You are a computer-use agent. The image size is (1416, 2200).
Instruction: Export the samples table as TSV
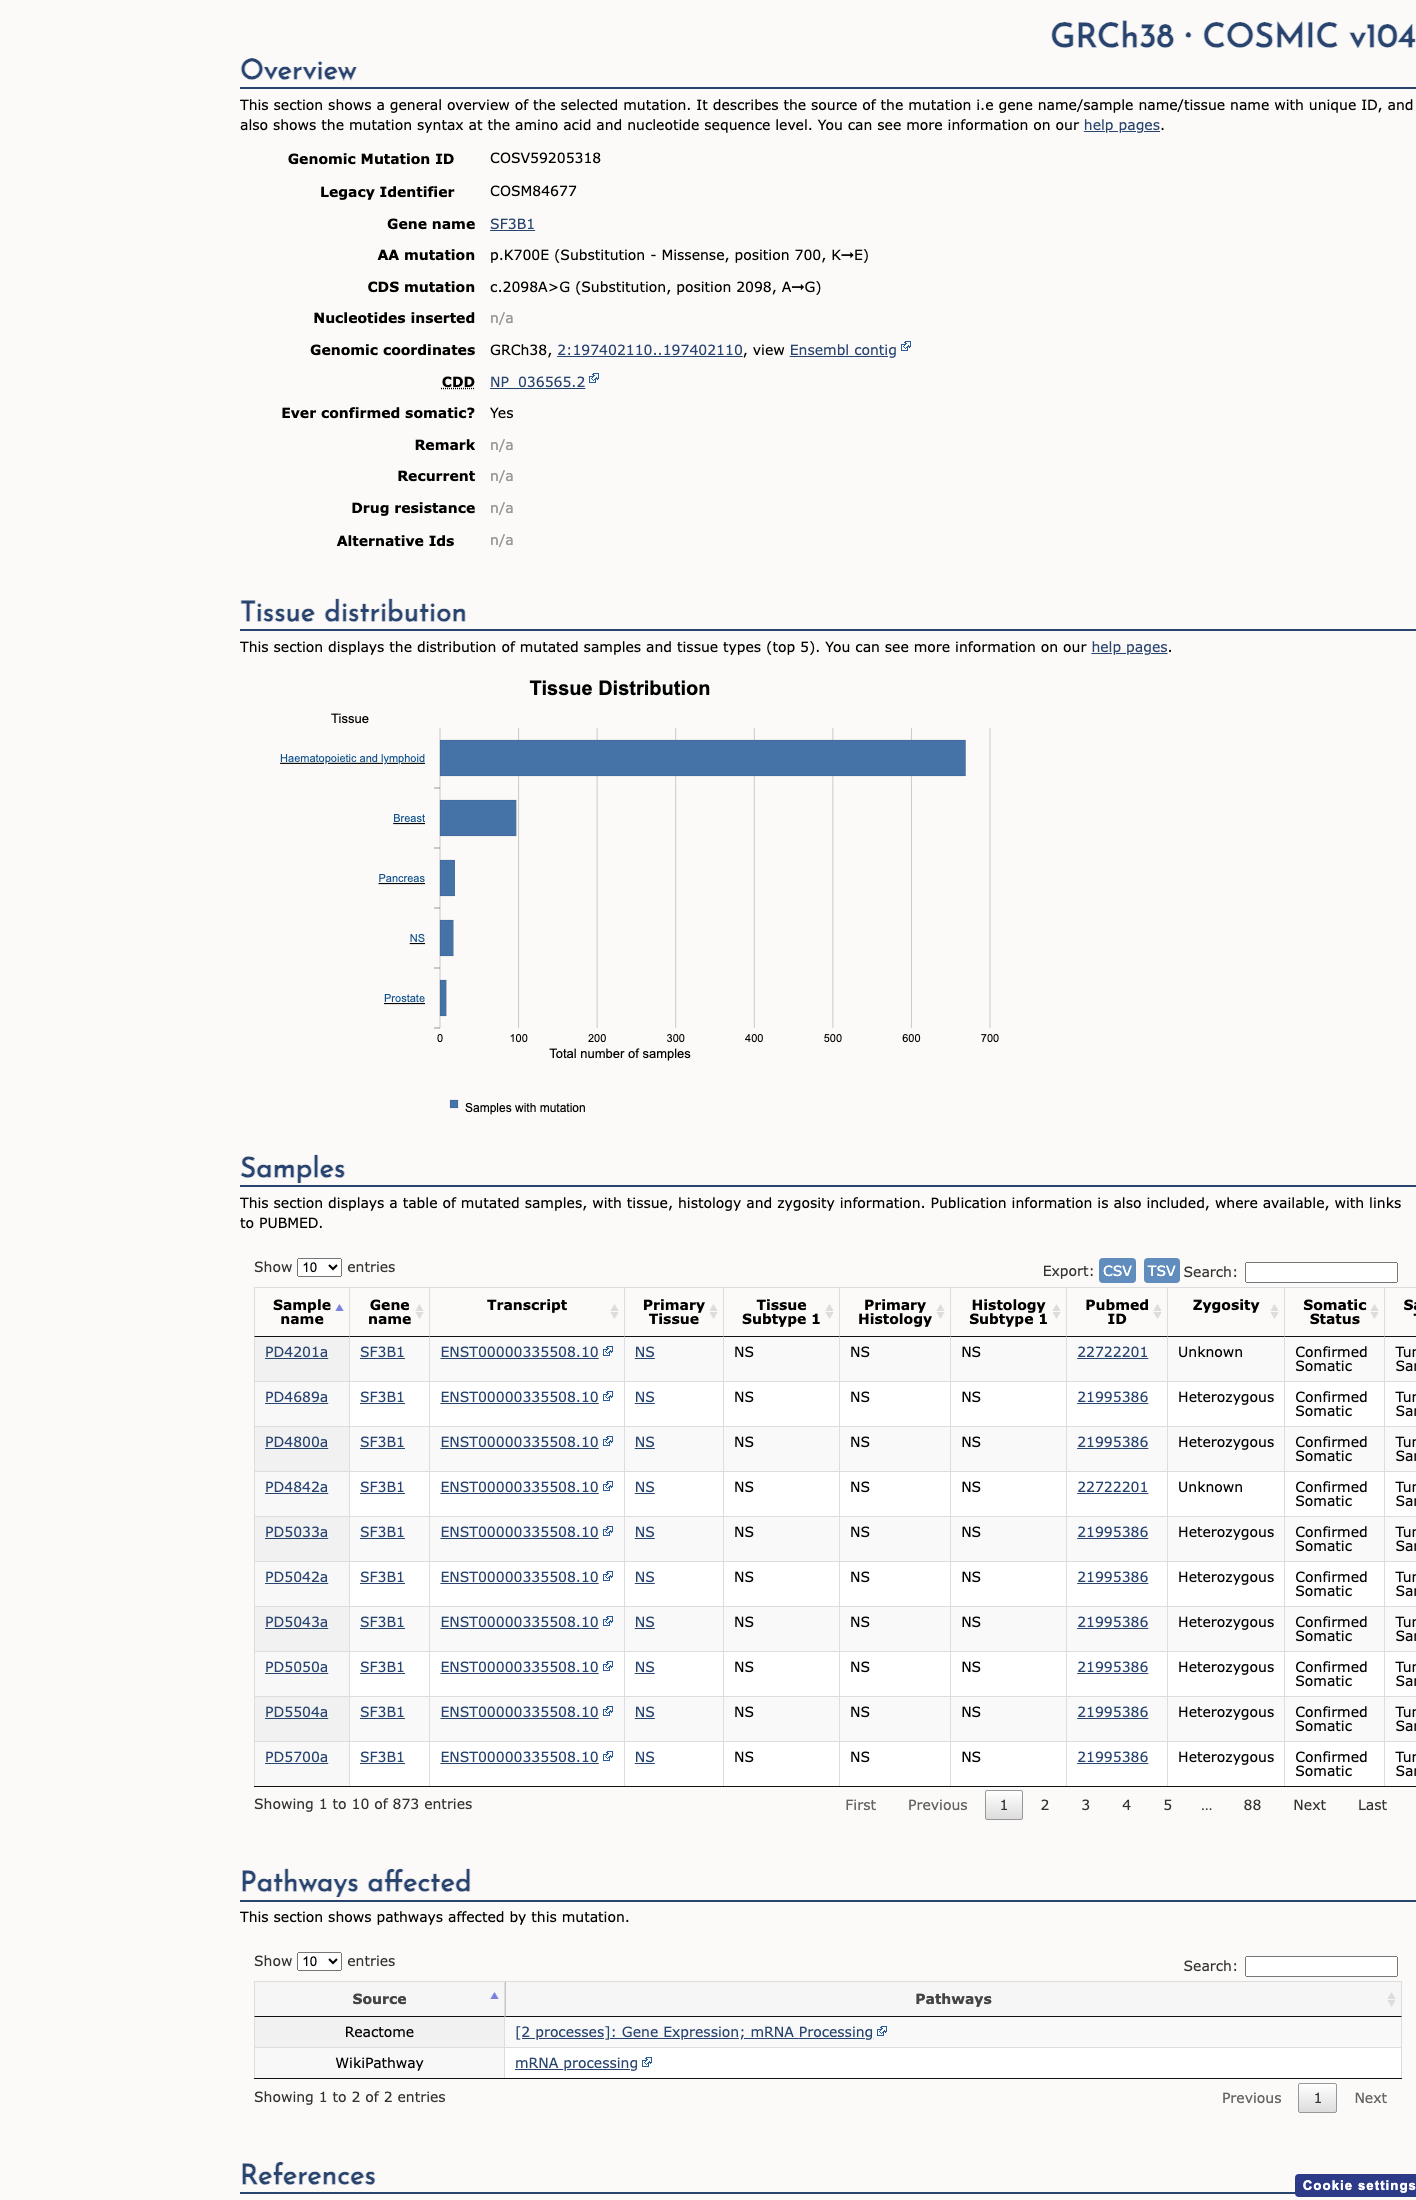click(1161, 1270)
